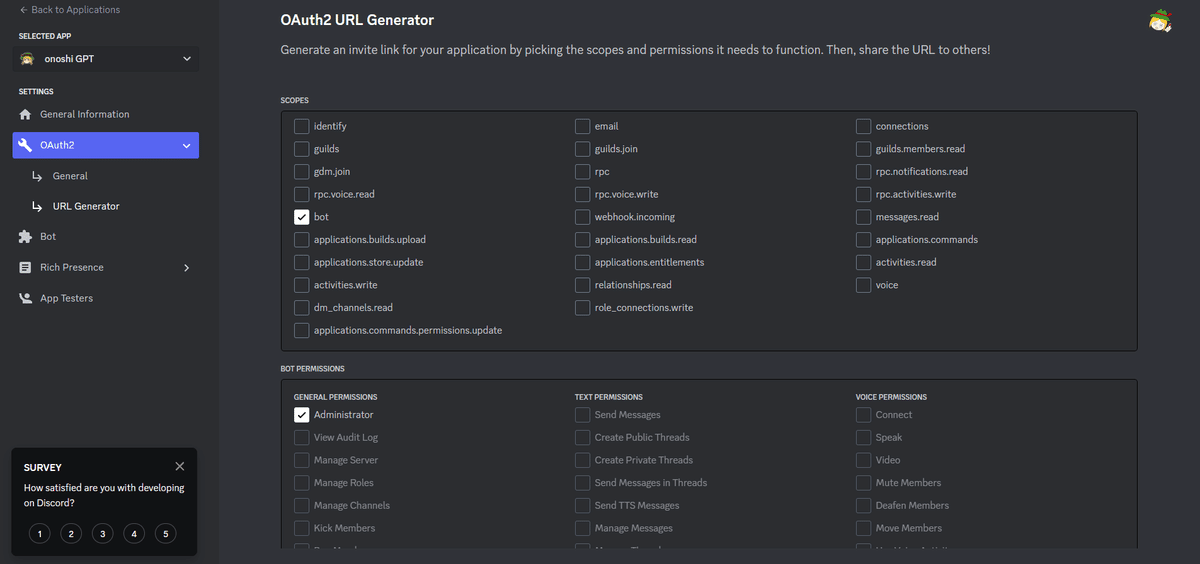Collapse the OAuth2 section chevron

(186, 146)
